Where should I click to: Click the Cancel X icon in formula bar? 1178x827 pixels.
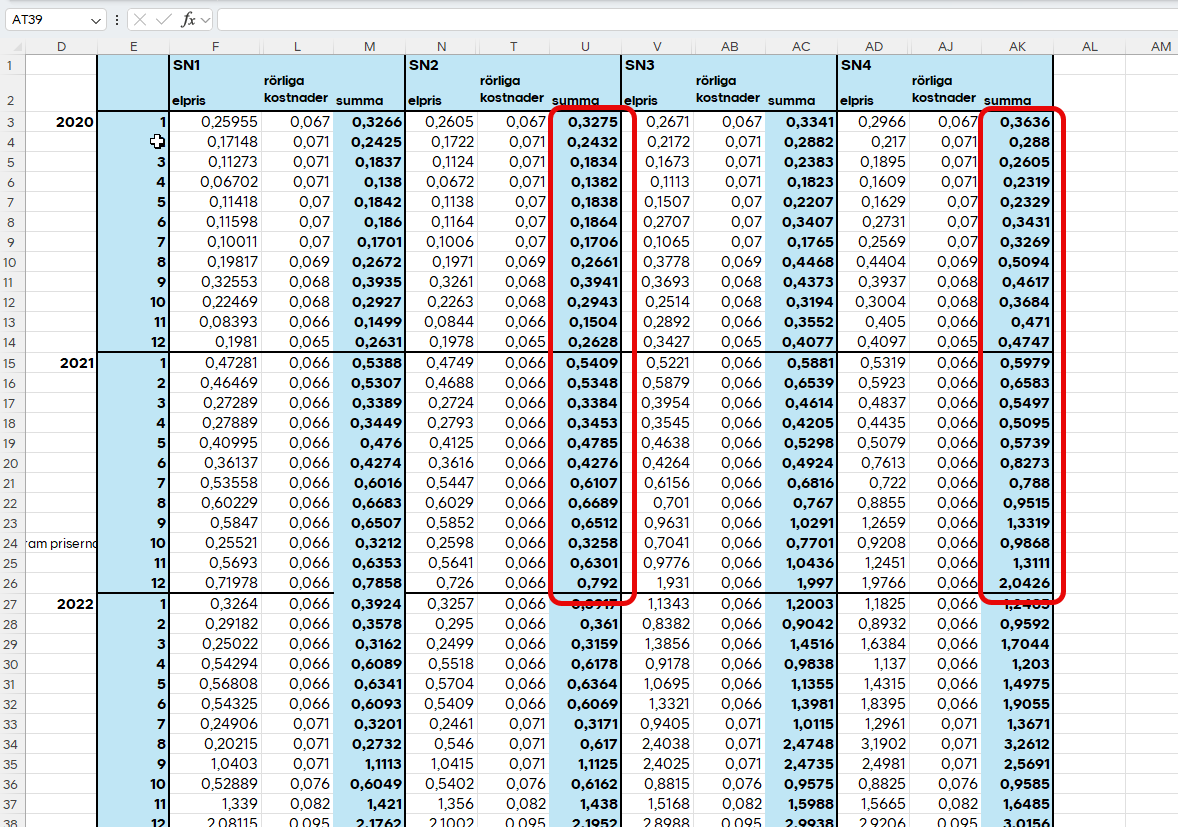[141, 20]
